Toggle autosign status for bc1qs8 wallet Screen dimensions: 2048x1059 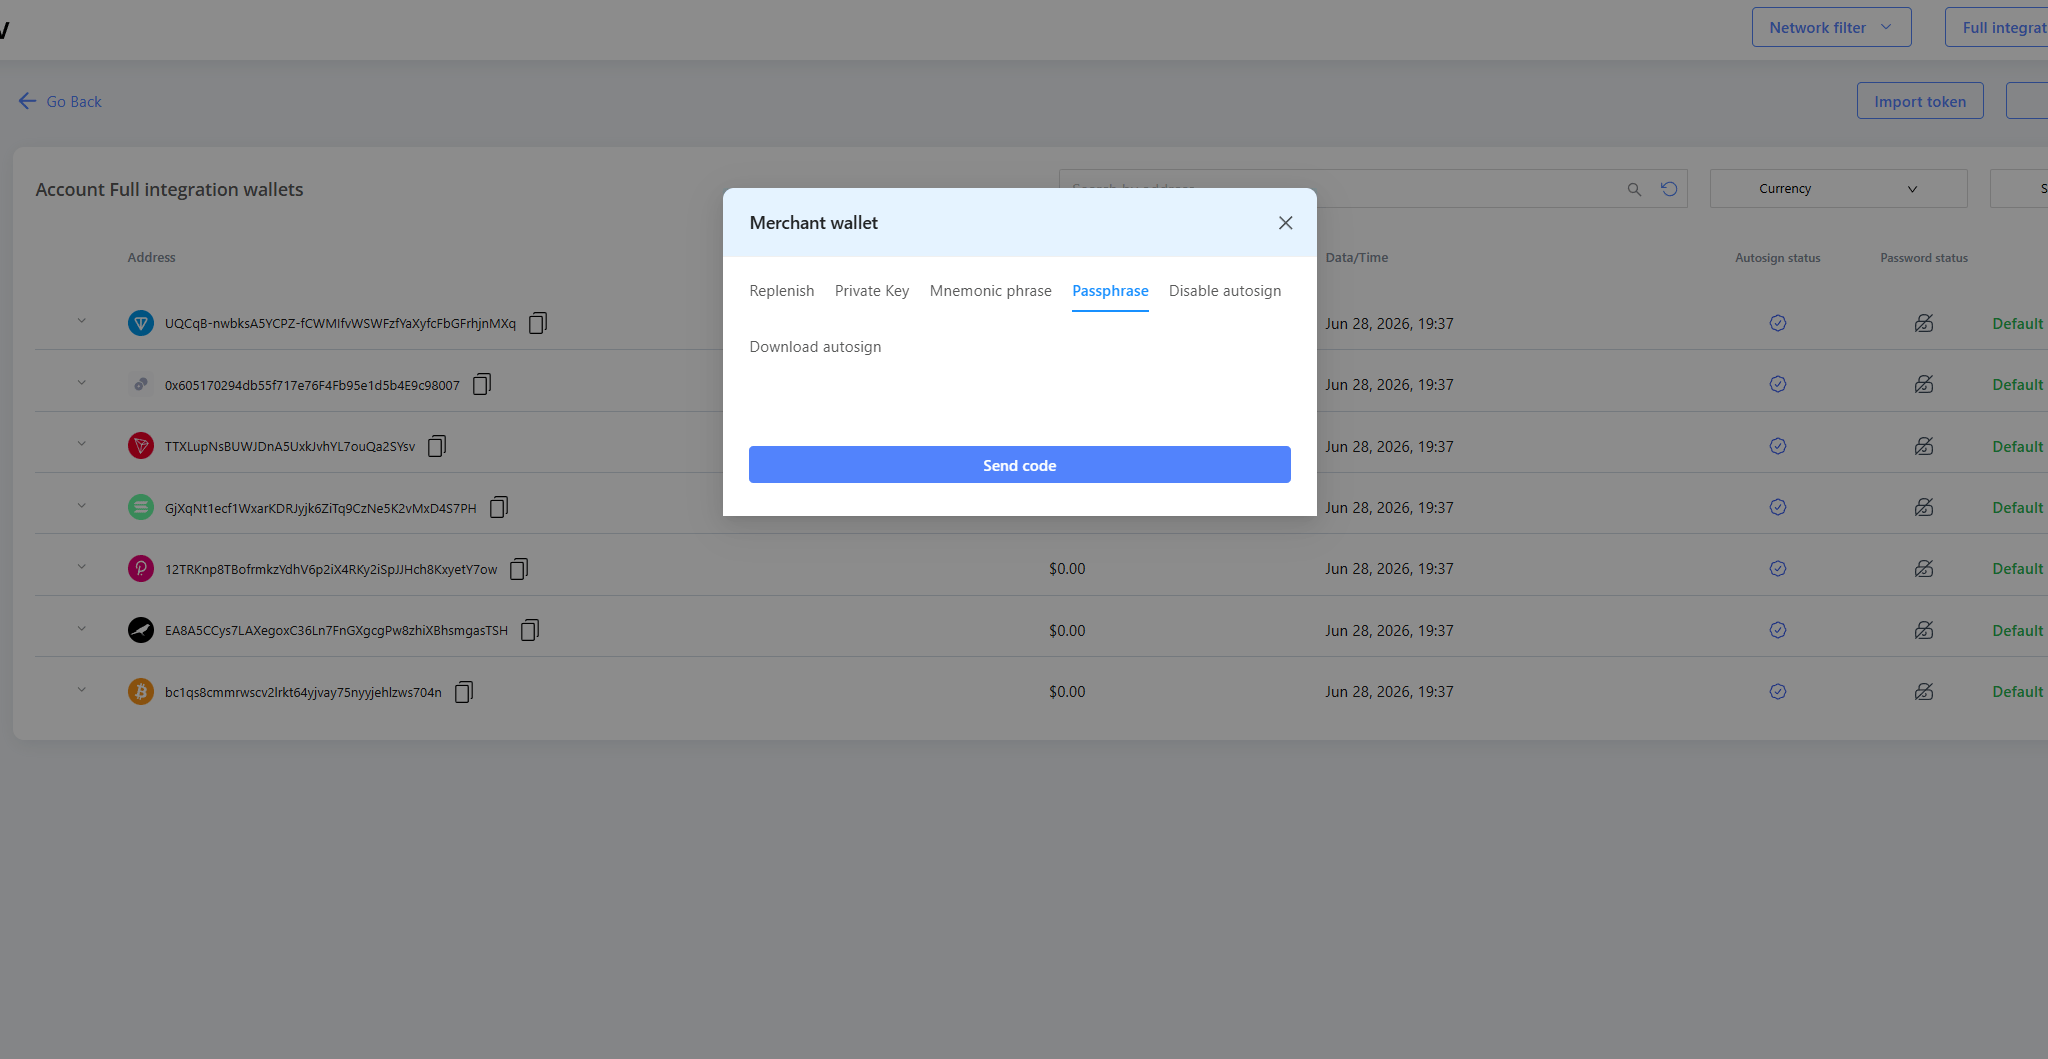[x=1778, y=692]
